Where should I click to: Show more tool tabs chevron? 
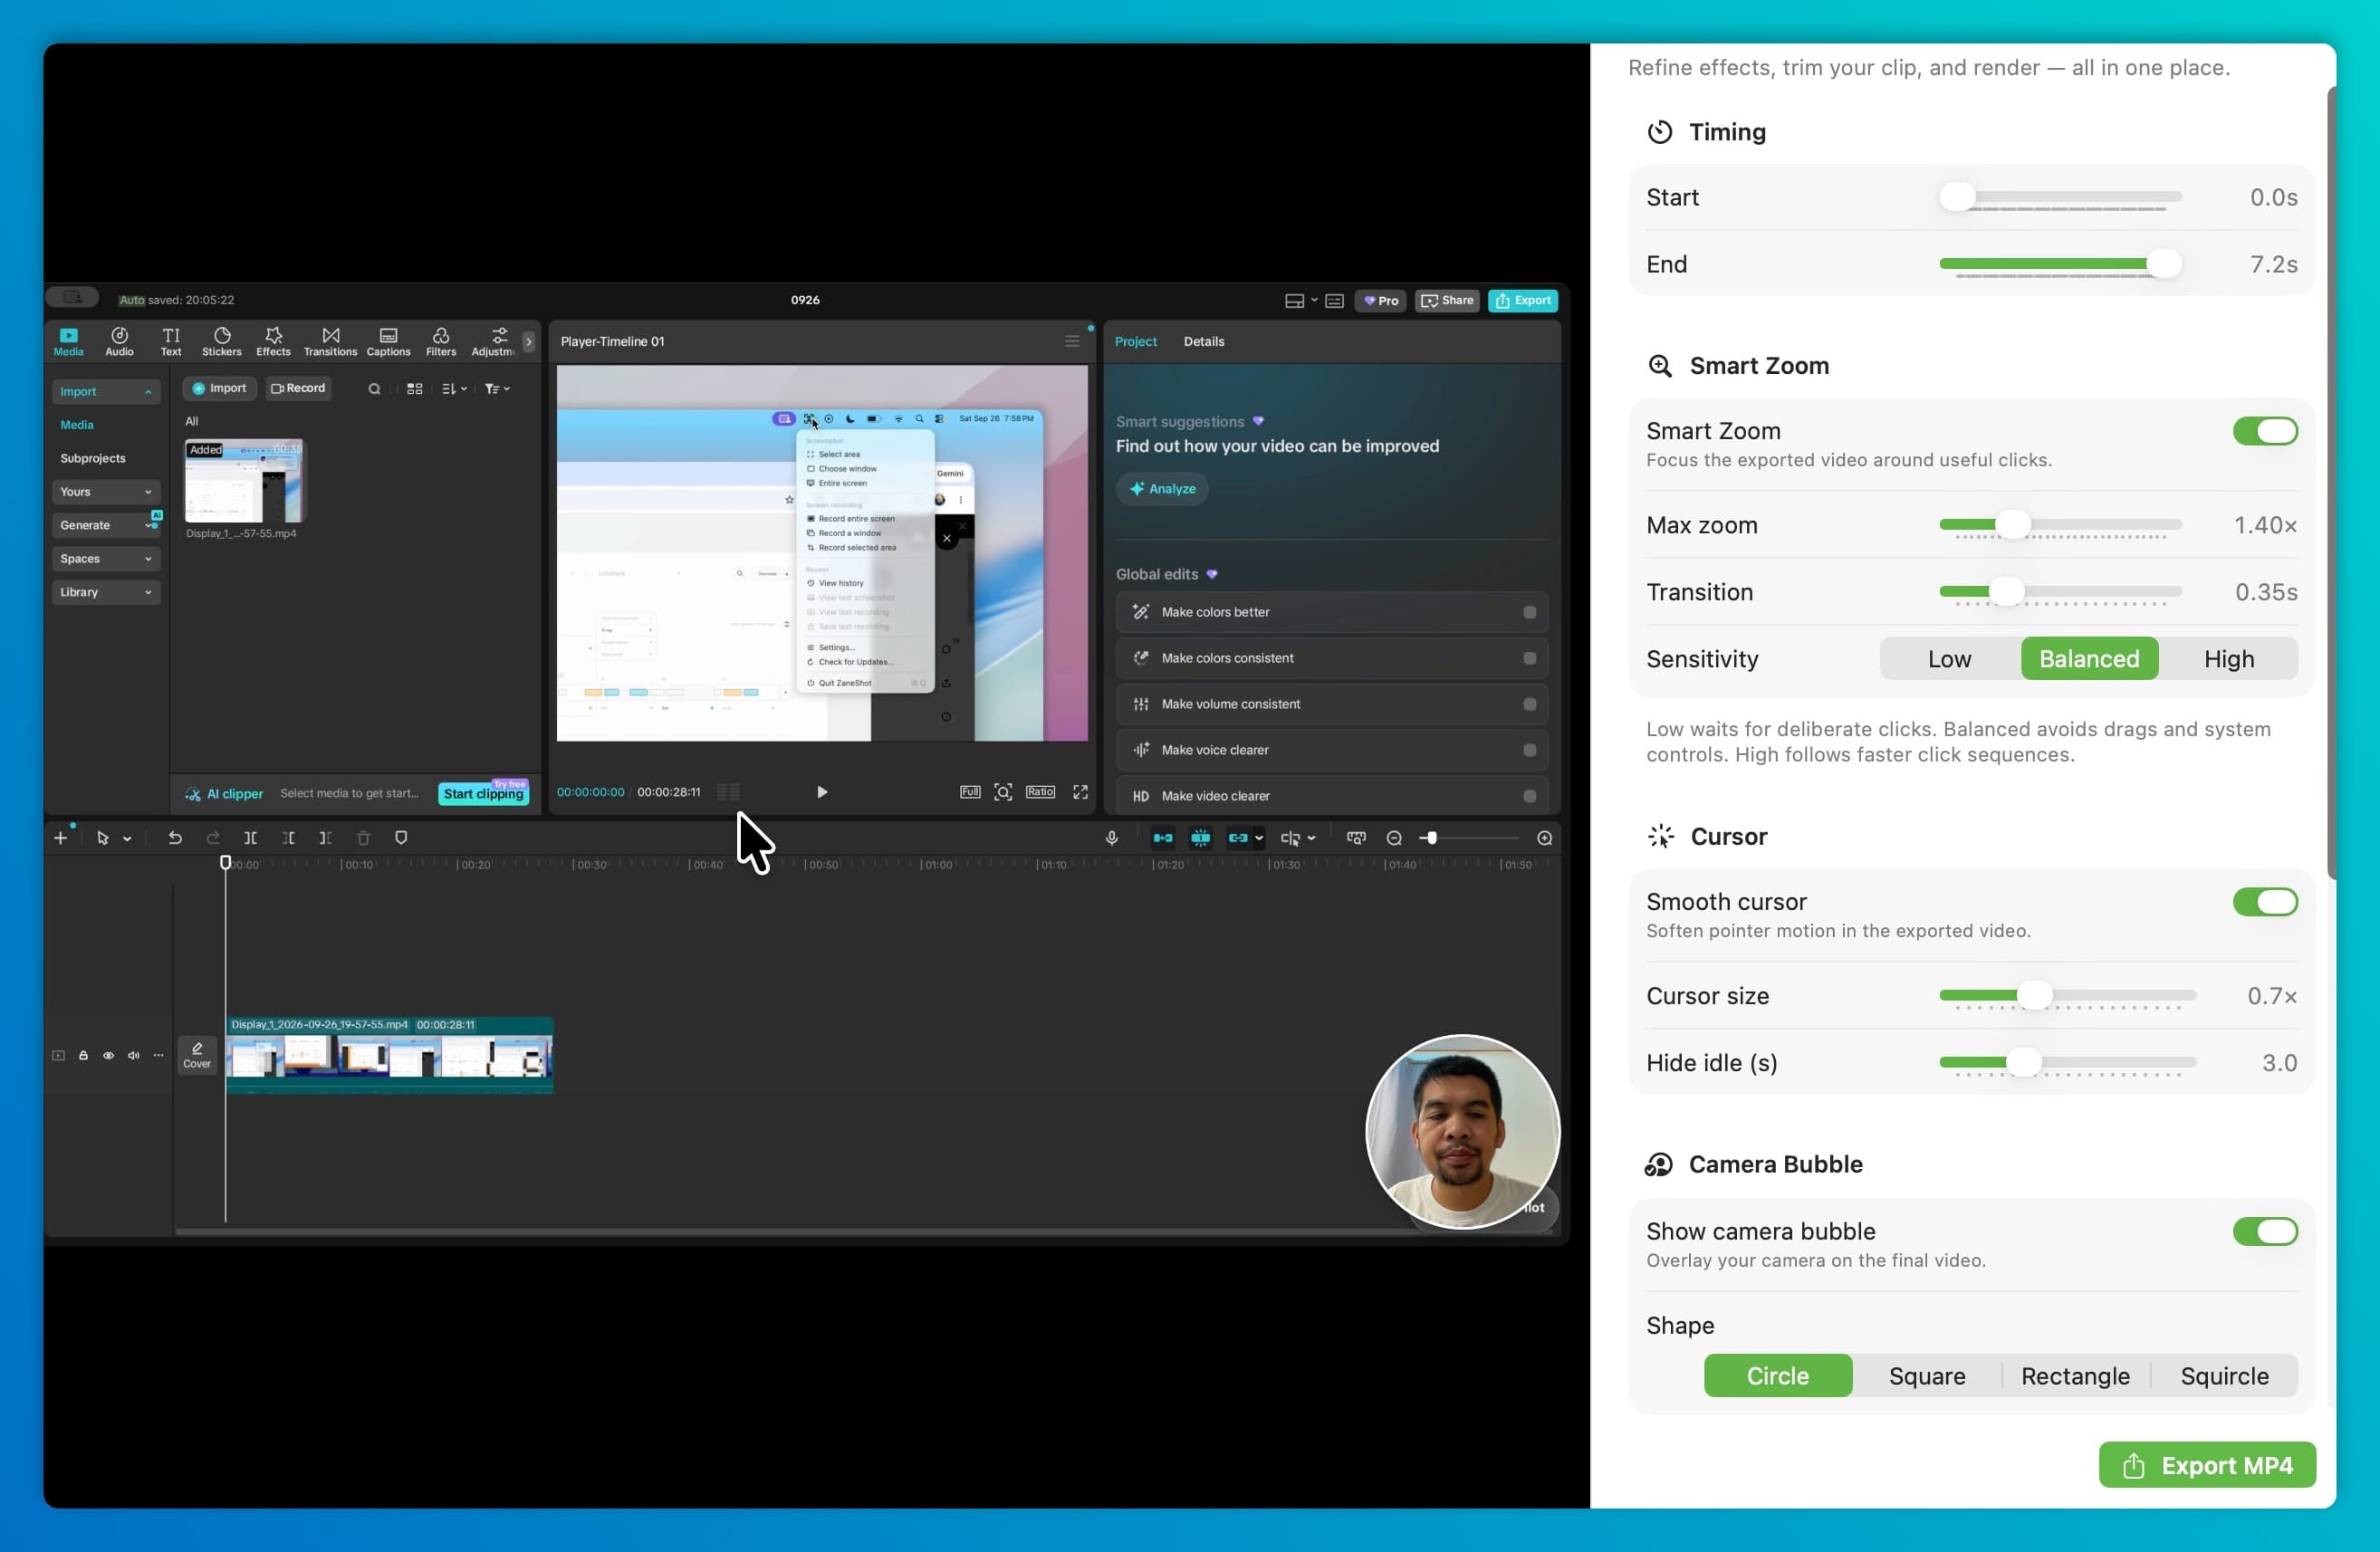tap(528, 342)
